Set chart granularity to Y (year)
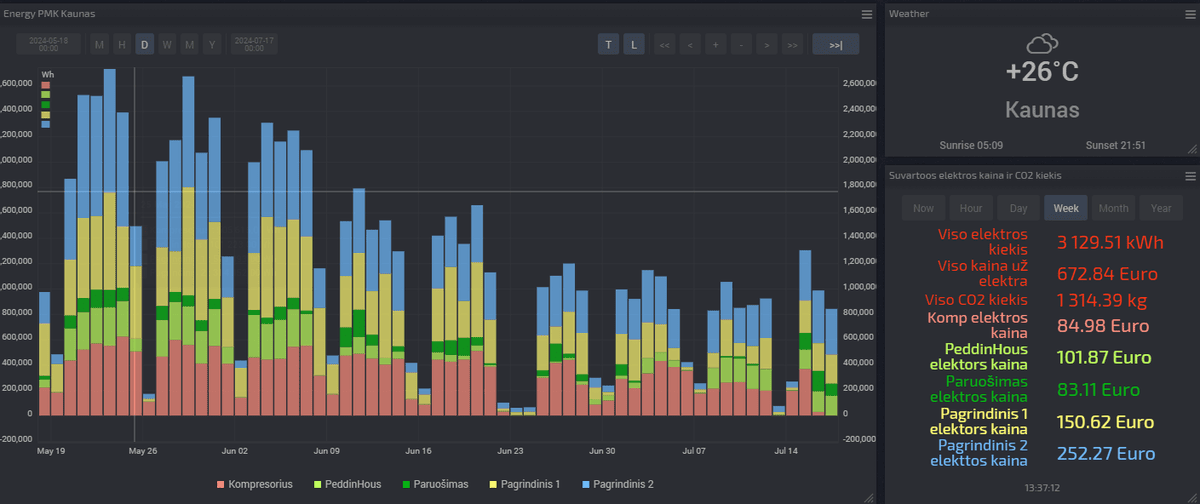The height and width of the screenshot is (504, 1200). (212, 44)
